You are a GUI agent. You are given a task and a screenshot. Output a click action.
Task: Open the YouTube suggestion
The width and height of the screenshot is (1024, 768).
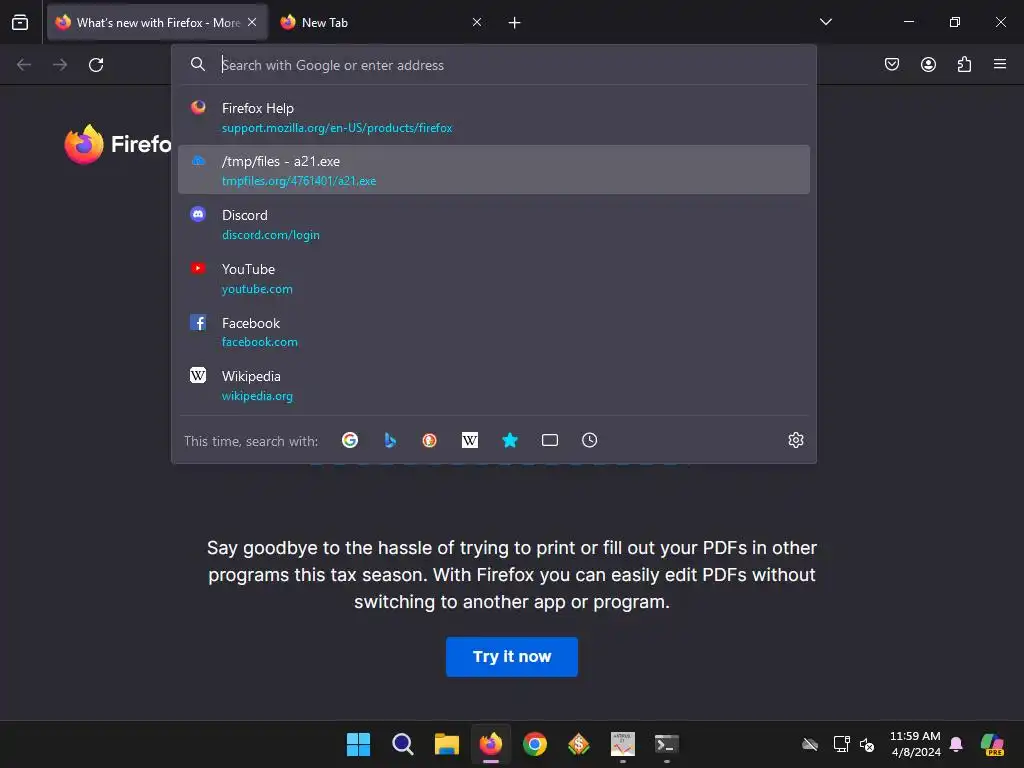[494, 278]
